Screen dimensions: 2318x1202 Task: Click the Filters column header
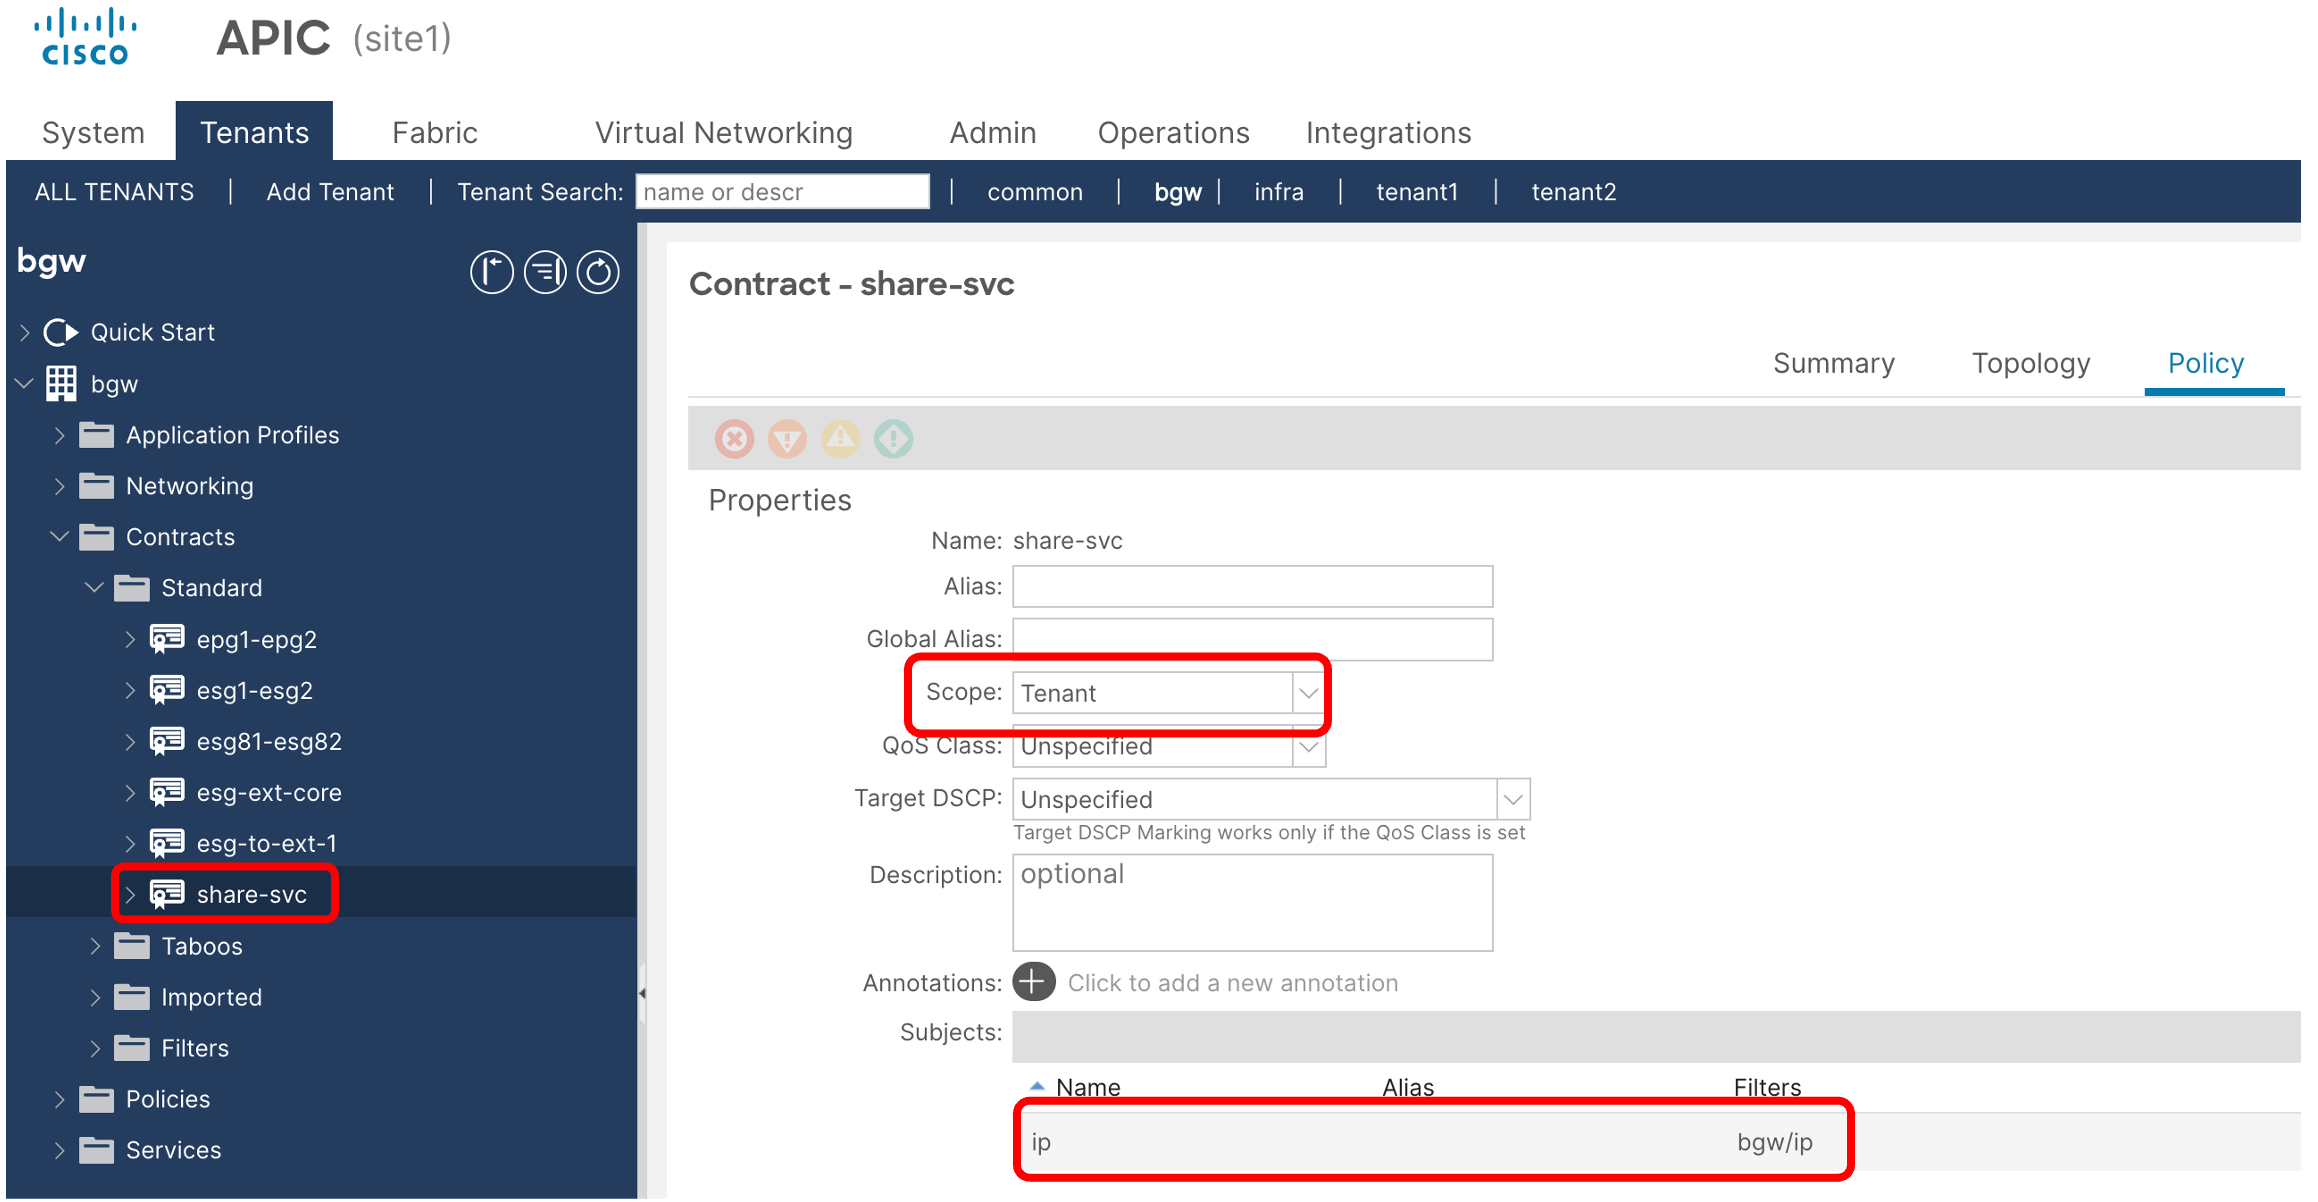click(1767, 1087)
